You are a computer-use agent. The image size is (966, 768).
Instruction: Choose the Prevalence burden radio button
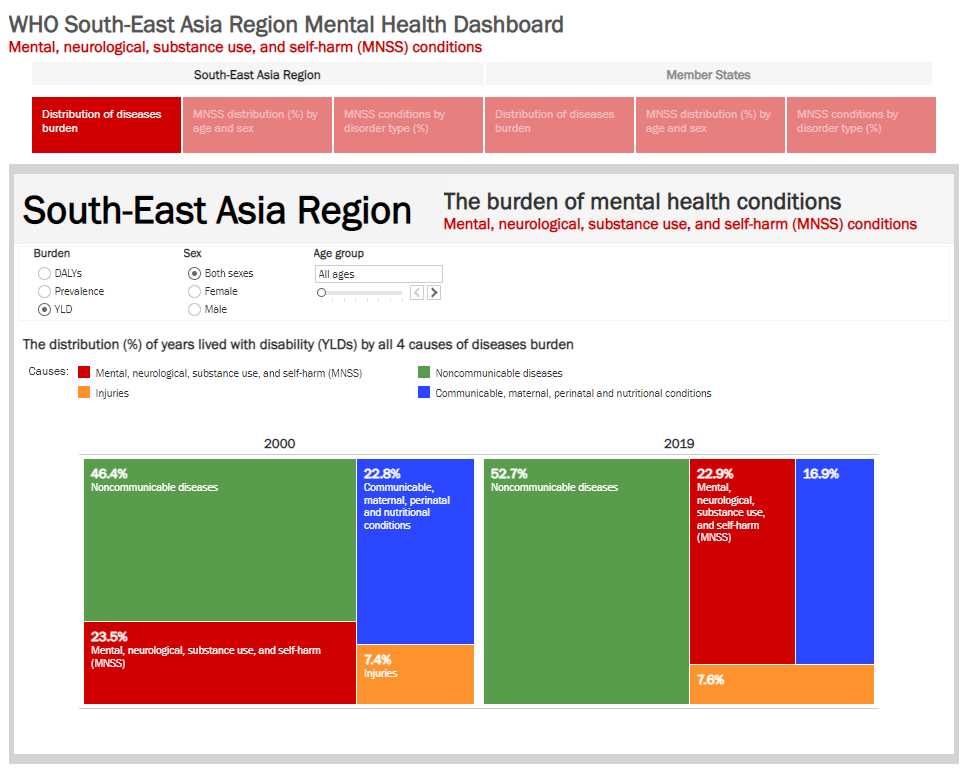point(44,291)
